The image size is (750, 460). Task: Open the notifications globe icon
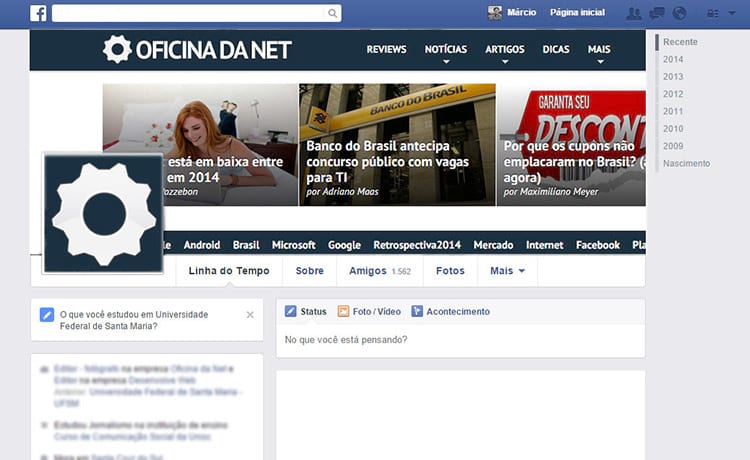point(679,13)
